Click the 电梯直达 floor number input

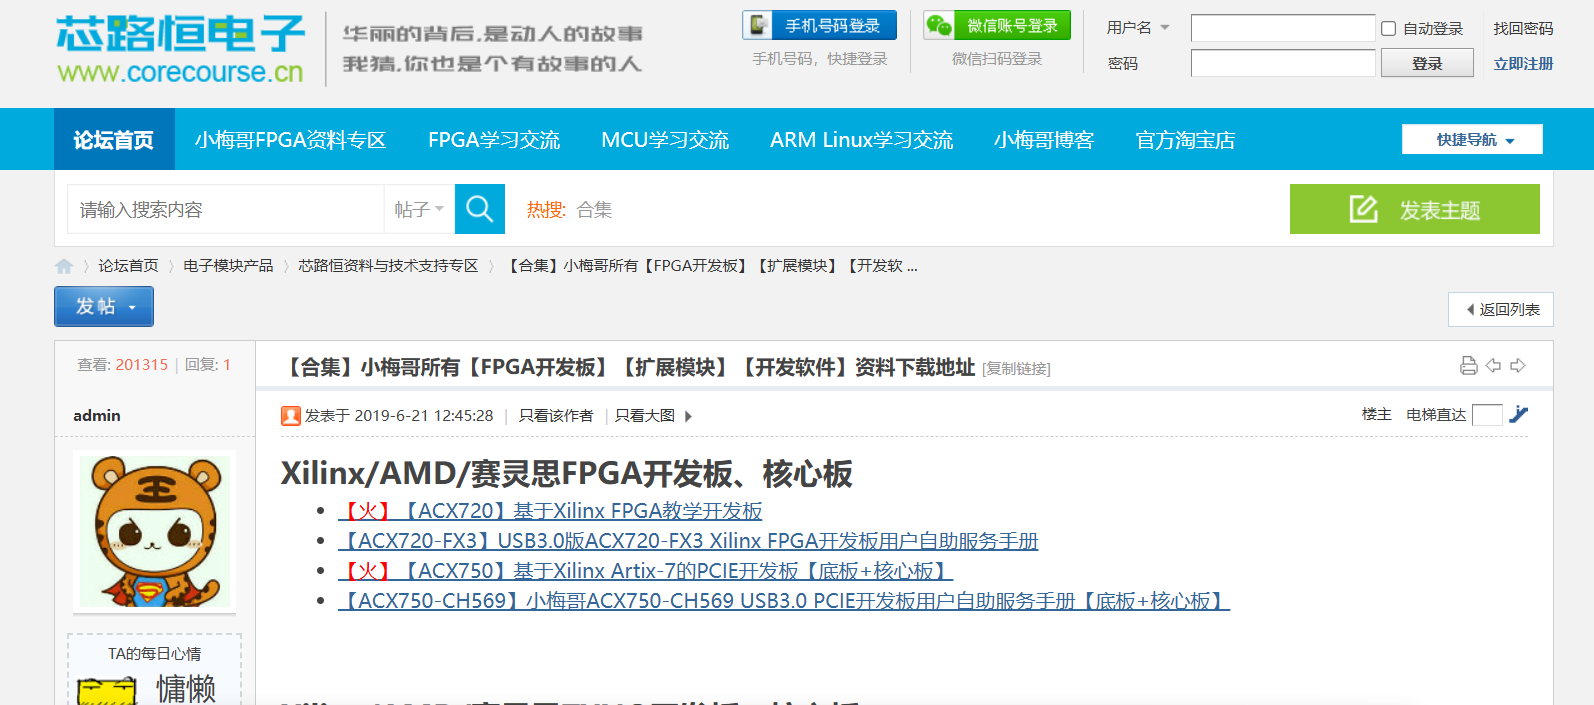coord(1487,415)
